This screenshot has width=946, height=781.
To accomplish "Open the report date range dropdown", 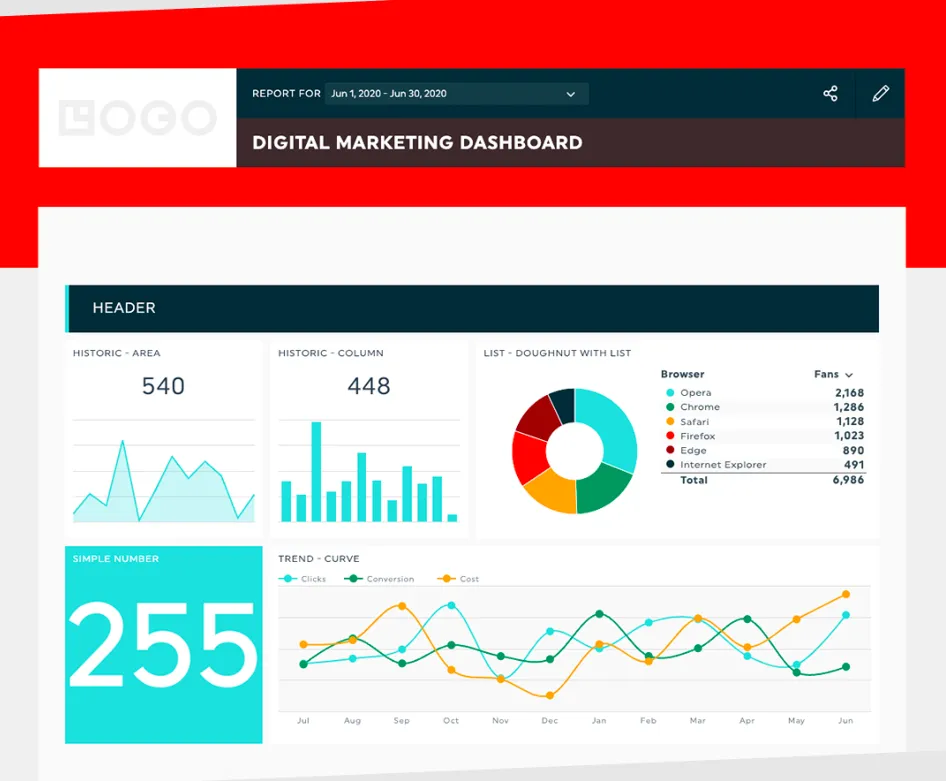I will coord(456,94).
